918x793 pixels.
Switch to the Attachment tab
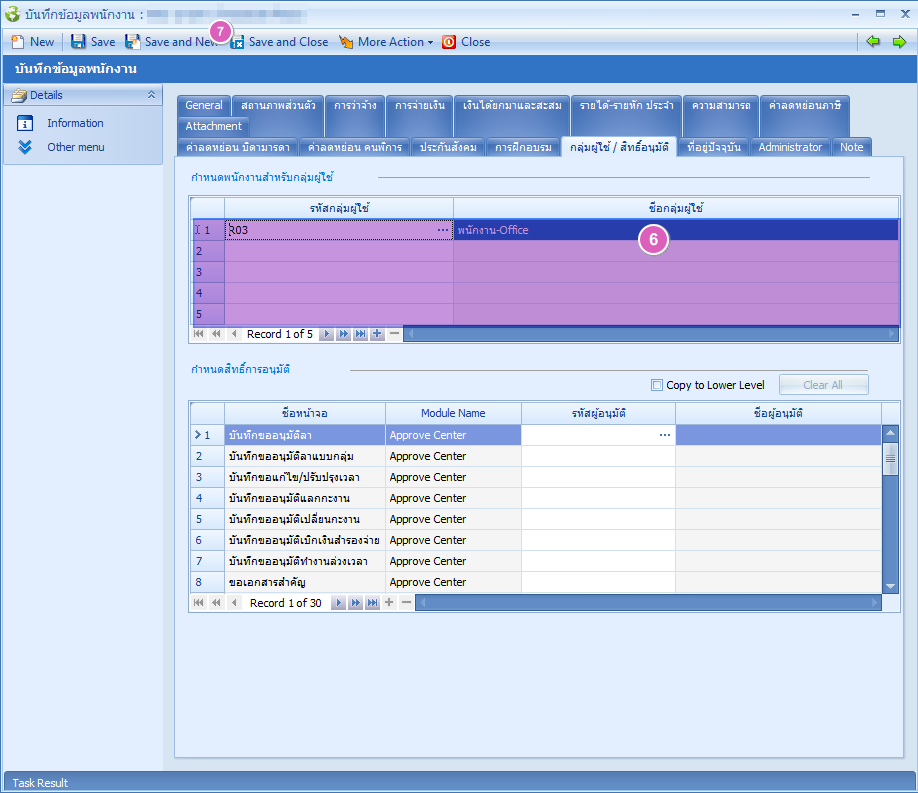pyautogui.click(x=214, y=126)
